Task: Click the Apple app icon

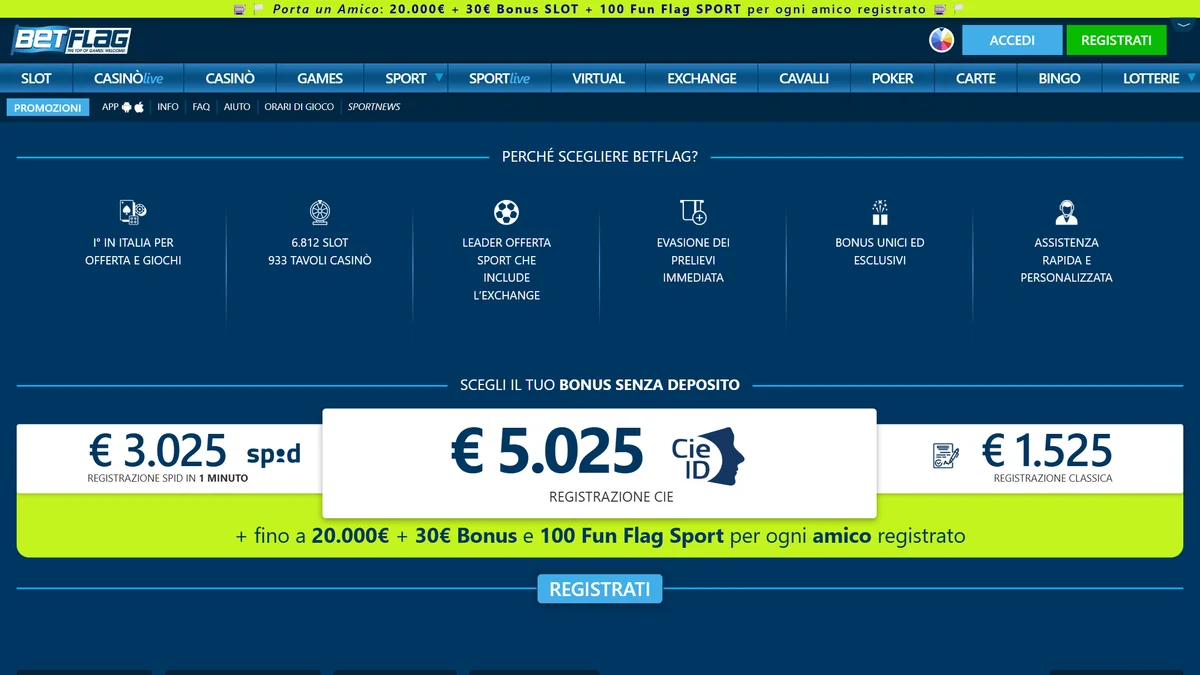Action: 139,107
